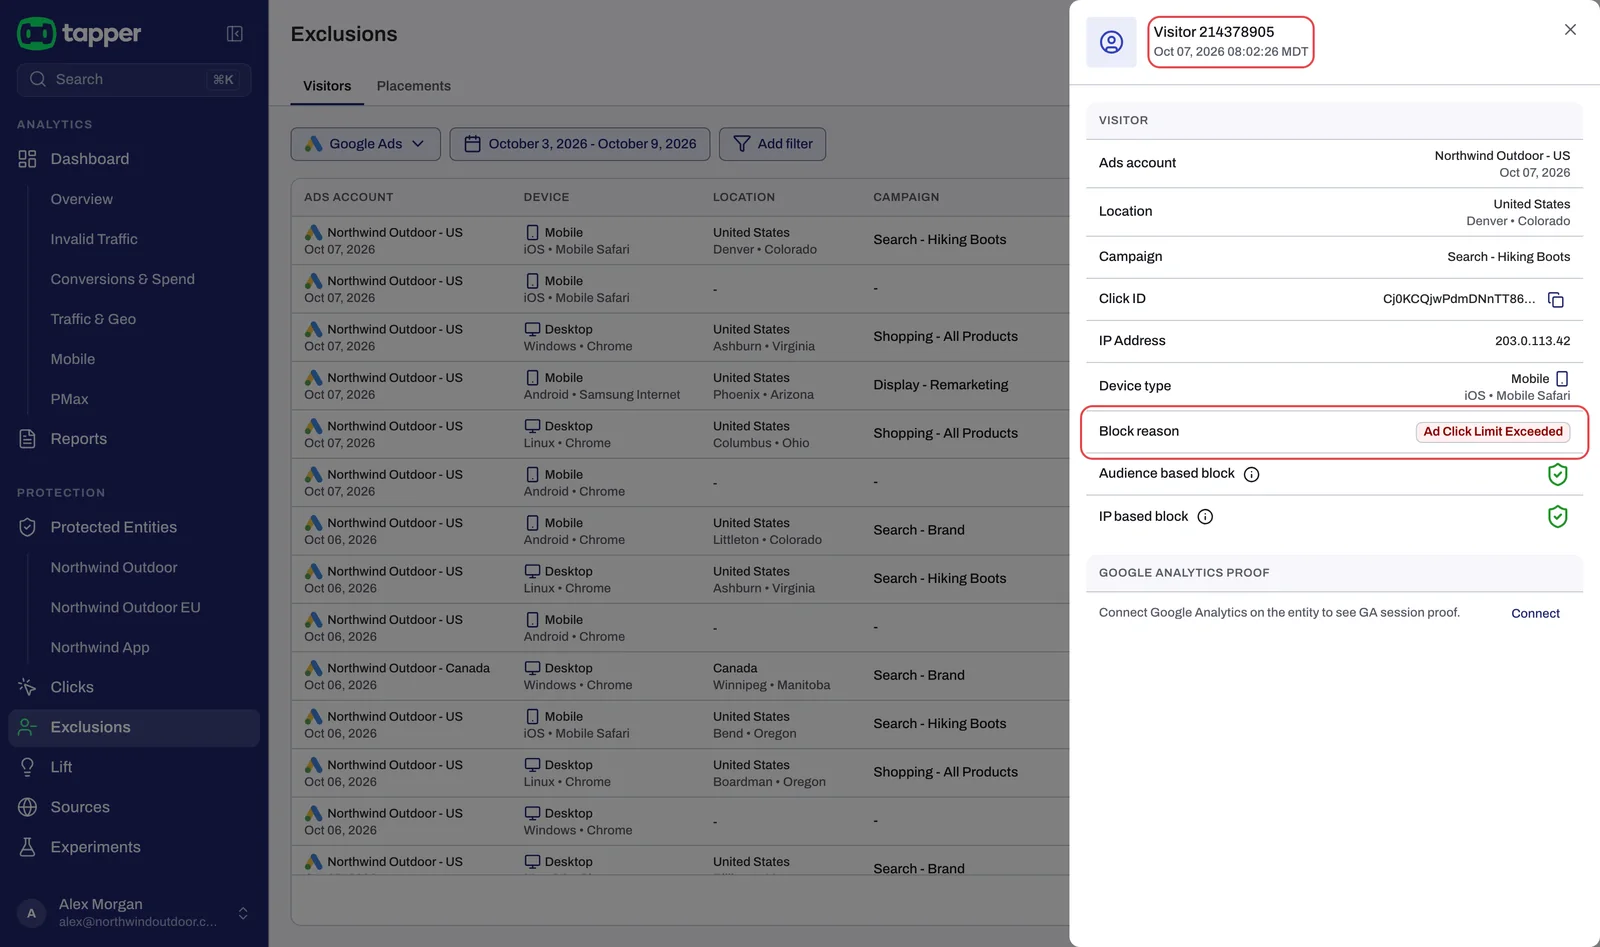This screenshot has height=947, width=1600.
Task: Open Northwind Outdoor EU entity
Action: point(125,607)
